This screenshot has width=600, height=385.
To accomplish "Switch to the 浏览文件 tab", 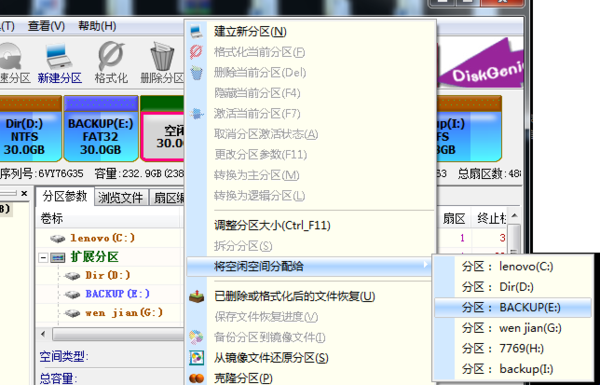I will [121, 197].
